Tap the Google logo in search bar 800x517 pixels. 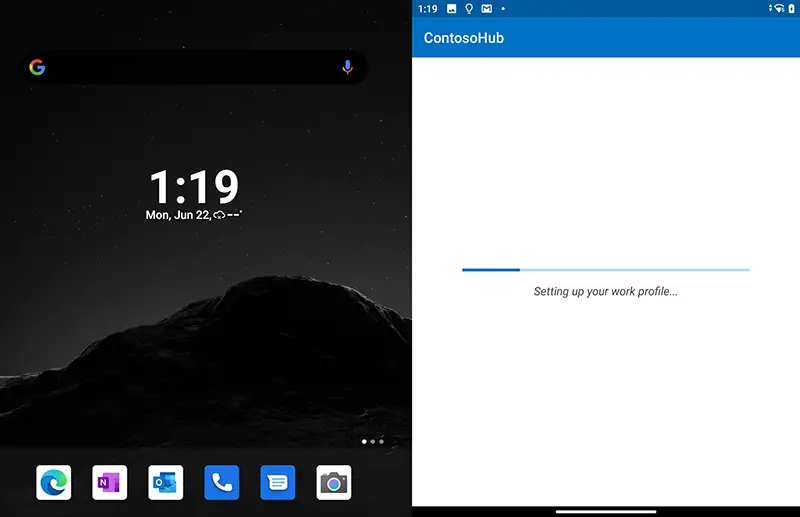click(37, 67)
